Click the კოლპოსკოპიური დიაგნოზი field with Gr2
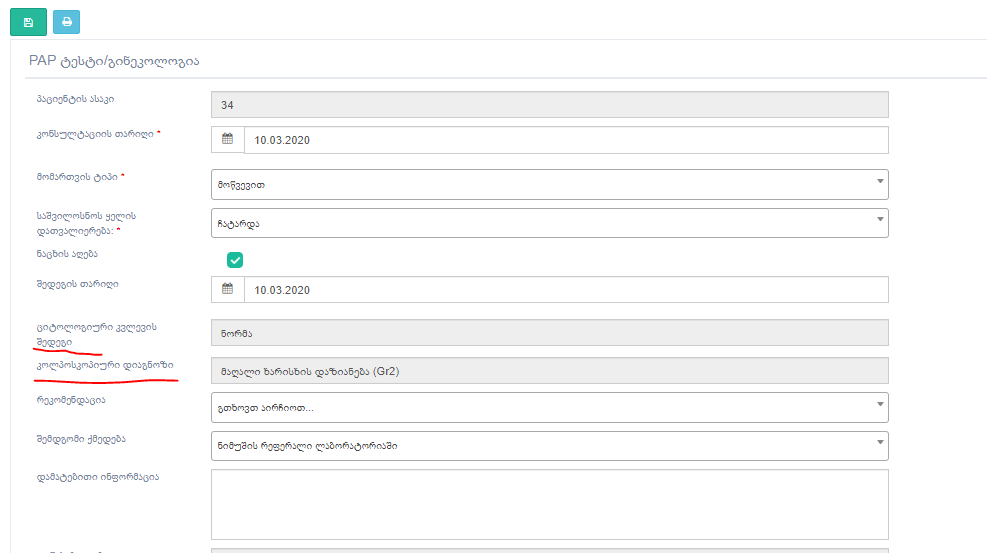Viewport: 987px width, 553px height. coord(549,372)
